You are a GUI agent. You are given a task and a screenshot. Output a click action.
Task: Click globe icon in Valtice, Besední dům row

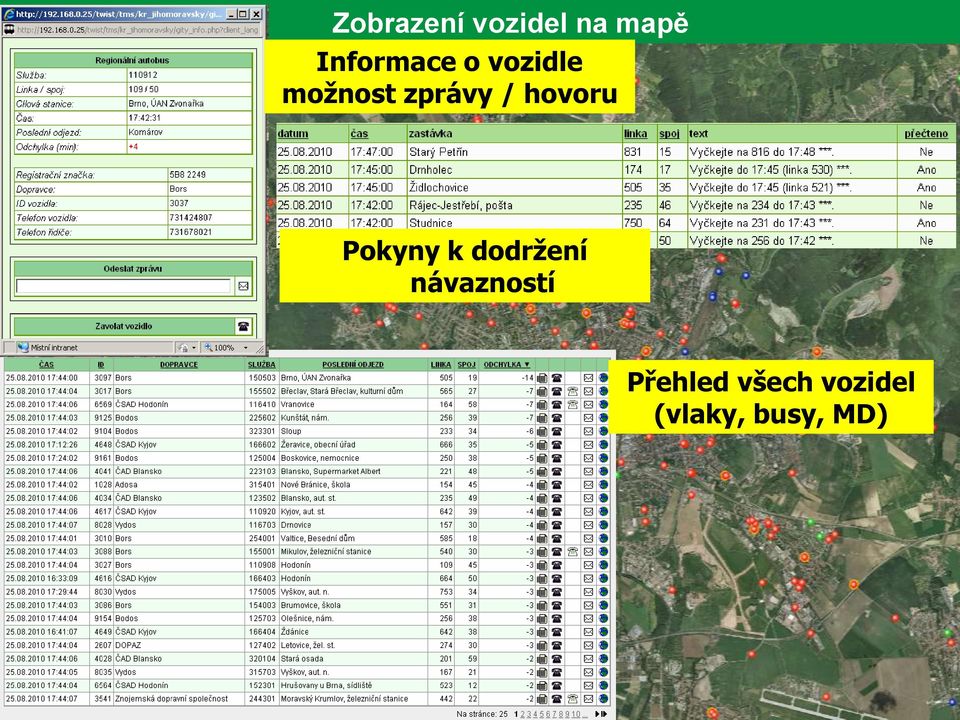point(603,538)
